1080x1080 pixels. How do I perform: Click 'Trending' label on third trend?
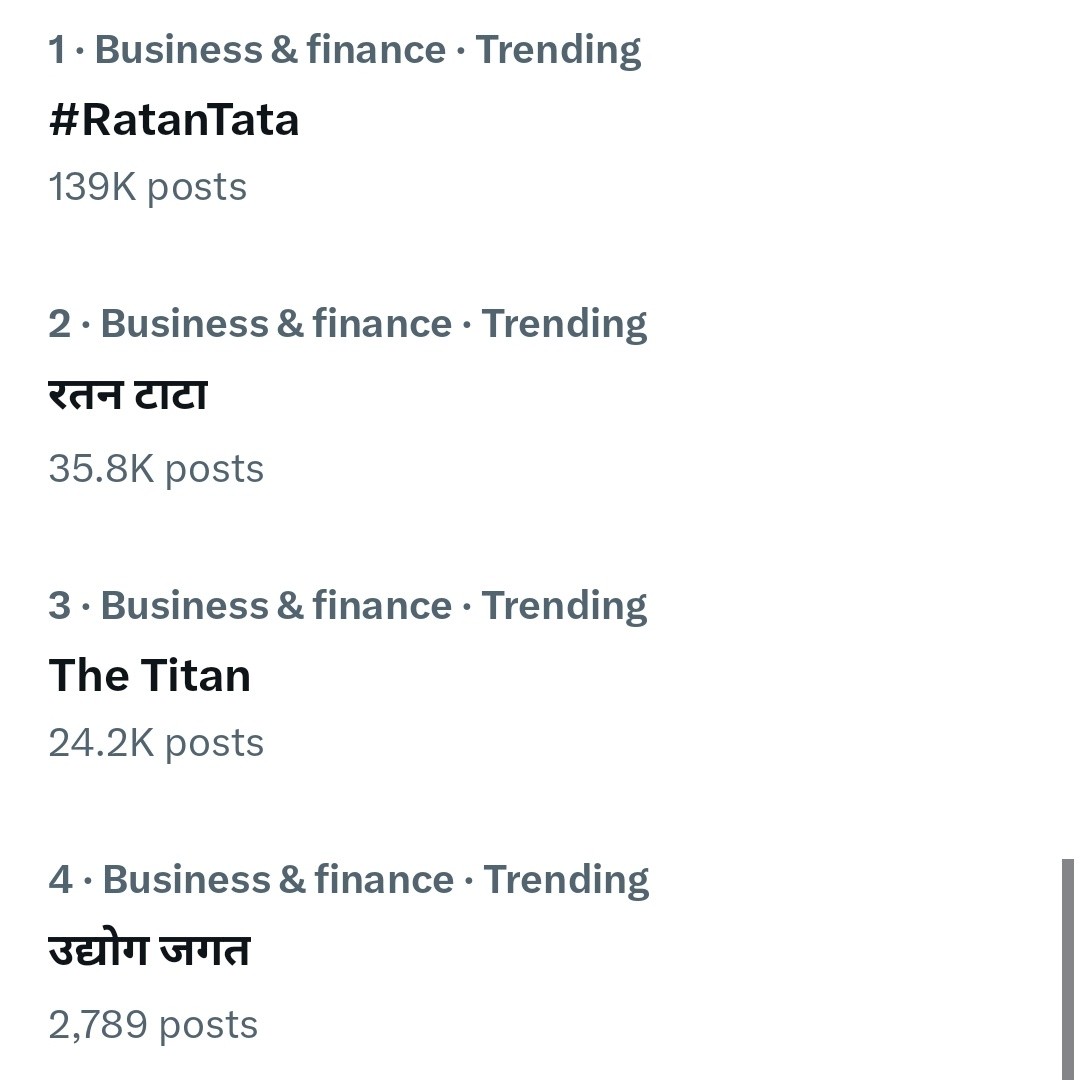coord(564,606)
